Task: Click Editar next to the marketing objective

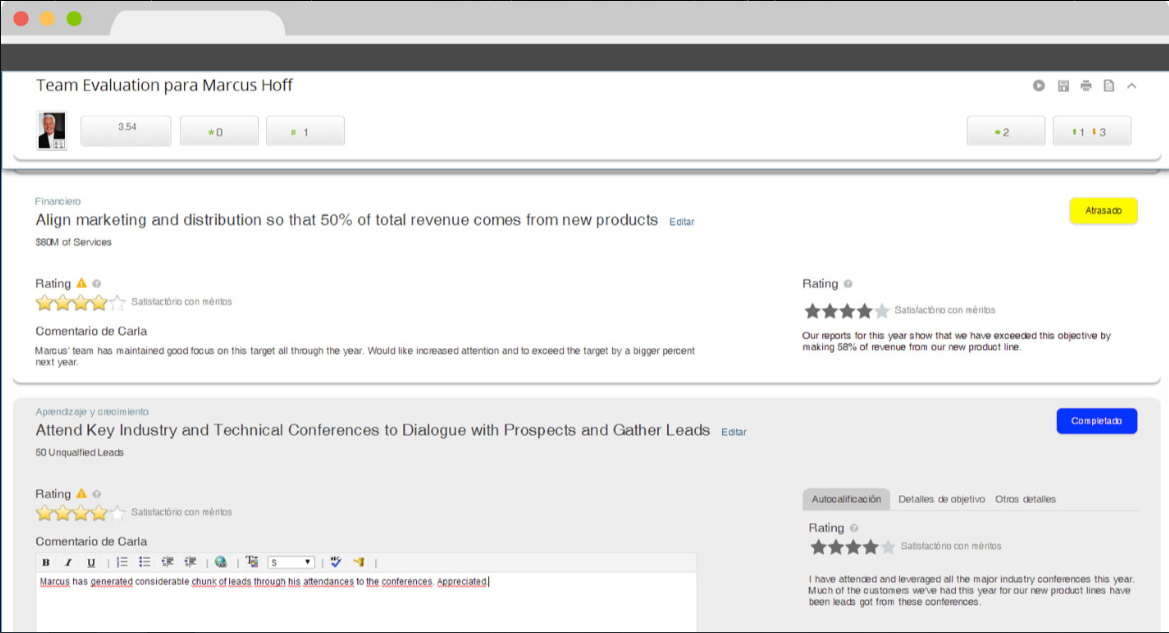Action: click(x=681, y=221)
